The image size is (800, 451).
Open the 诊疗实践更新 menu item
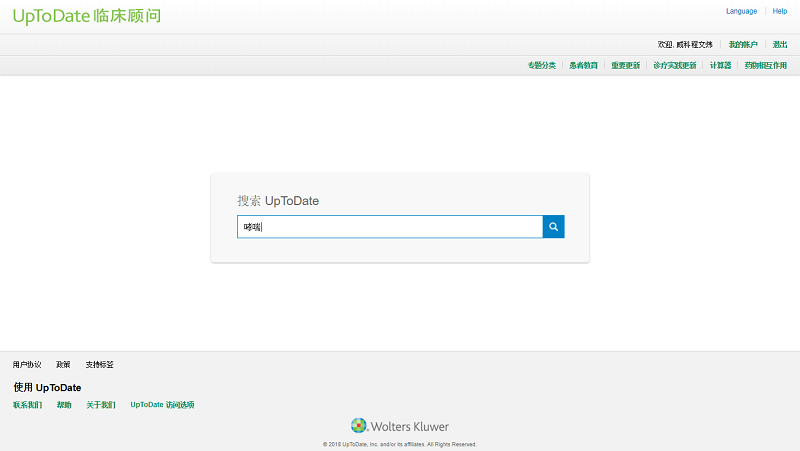(674, 65)
